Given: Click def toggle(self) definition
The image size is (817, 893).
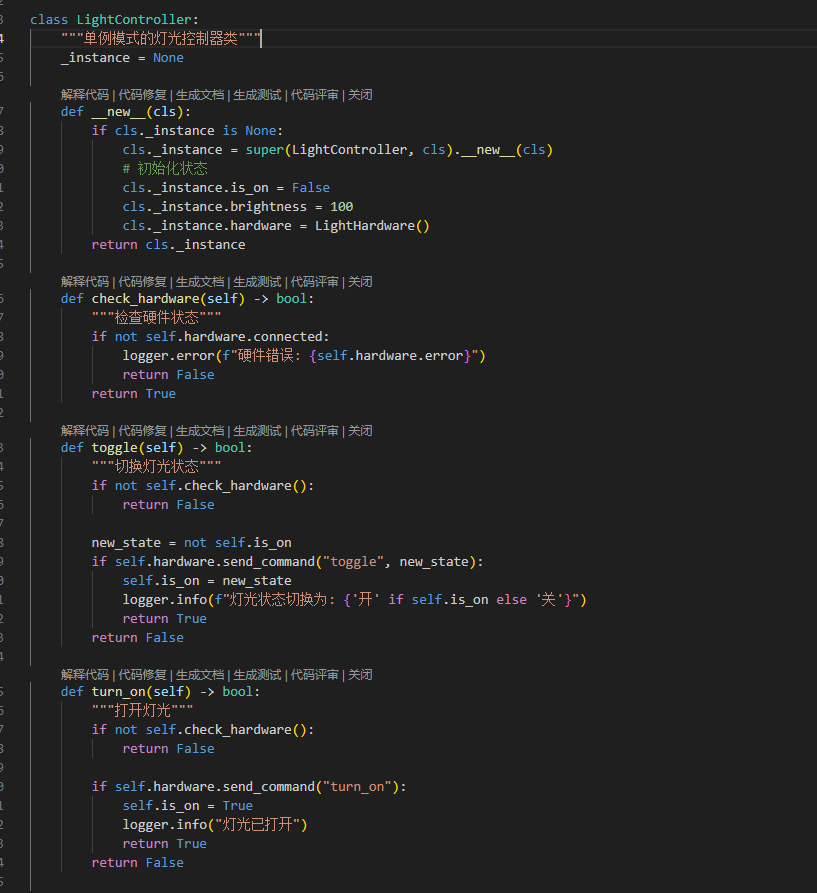Looking at the screenshot, I should 157,448.
